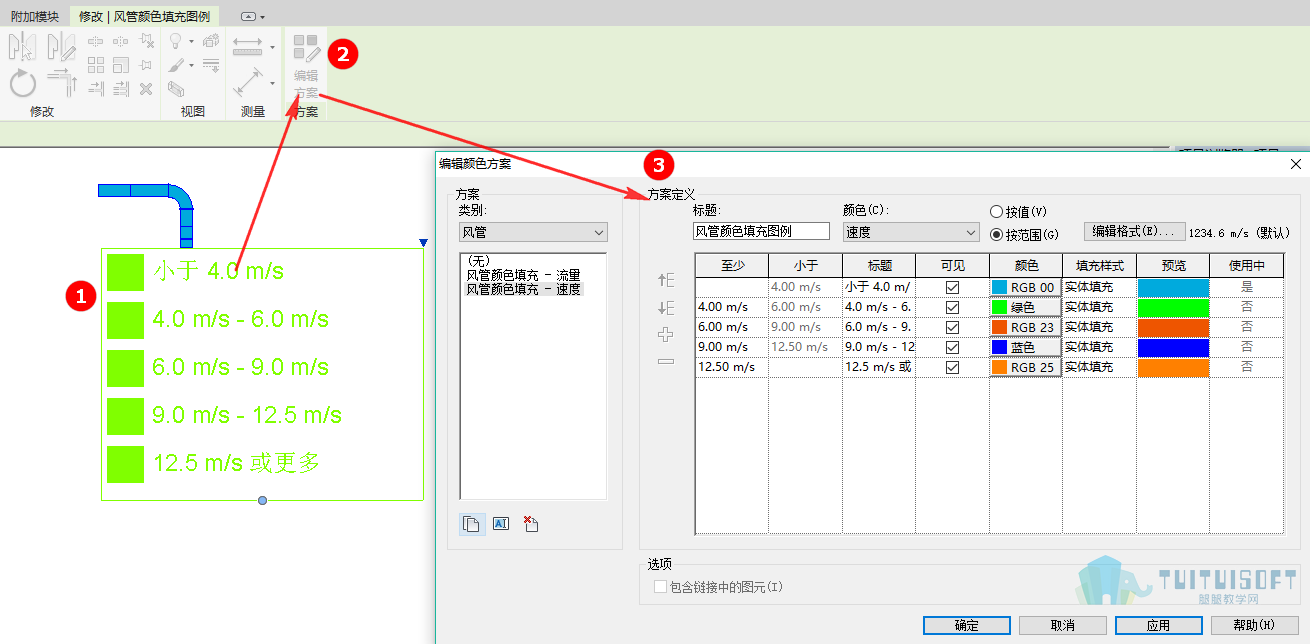Image resolution: width=1310 pixels, height=644 pixels.
Task: Select the Trim/Extend to Corner tool
Action: click(62, 83)
